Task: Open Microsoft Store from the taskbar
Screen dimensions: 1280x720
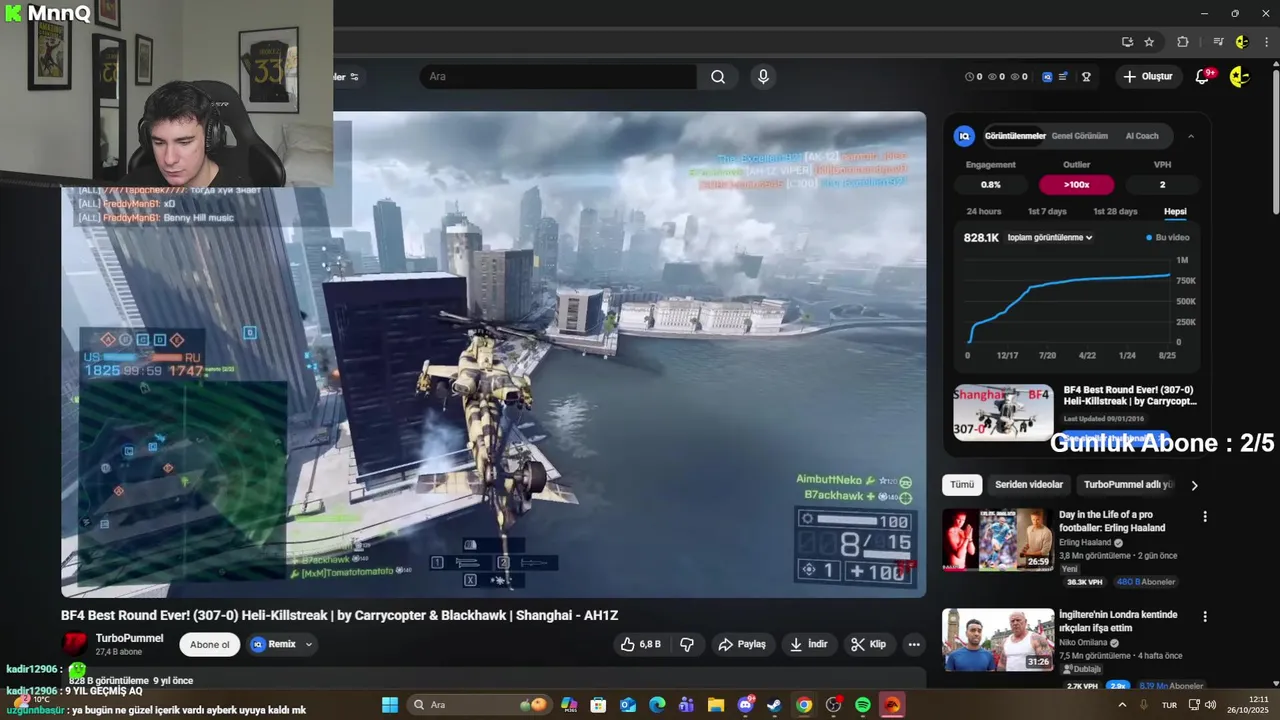Action: point(598,705)
